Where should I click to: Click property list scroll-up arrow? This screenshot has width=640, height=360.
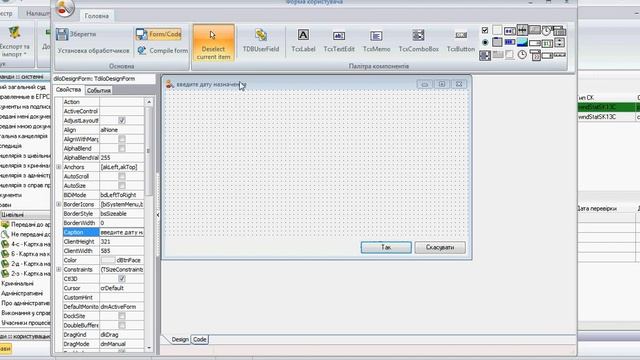tap(149, 102)
